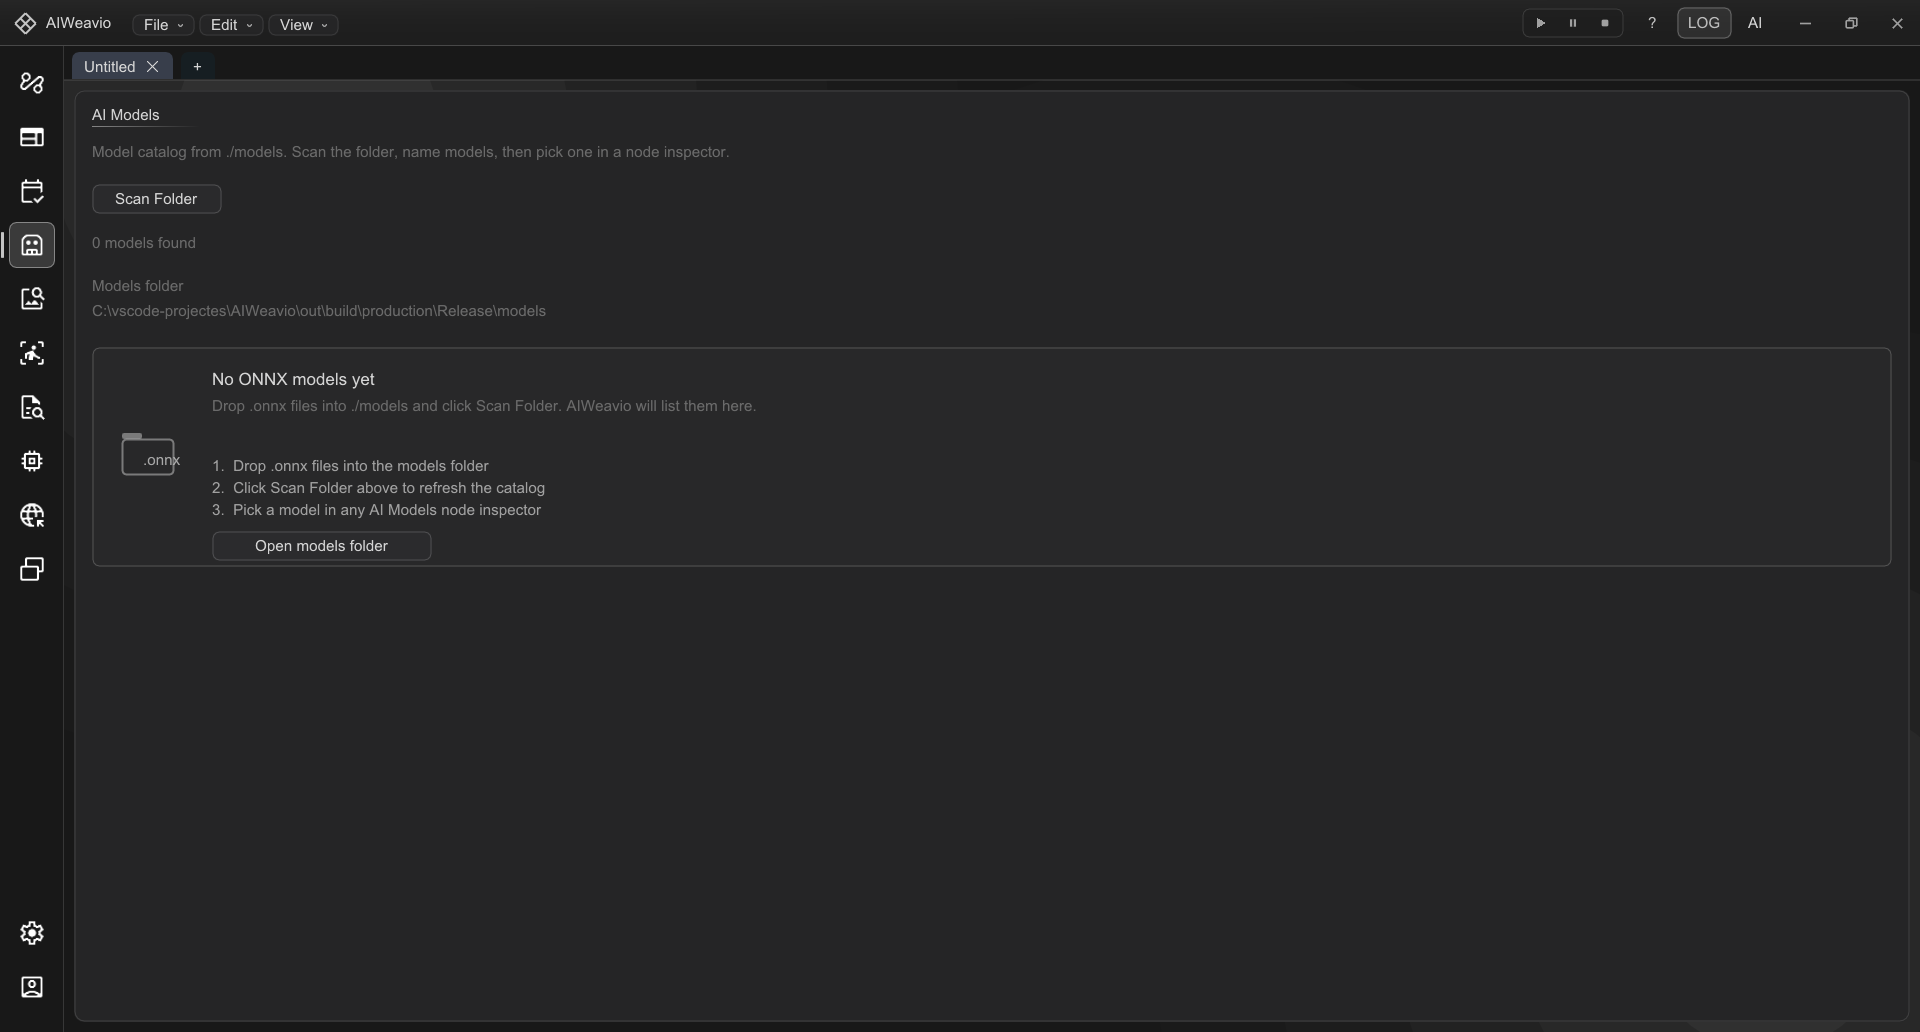
Task: Open the settings gear icon
Action: coord(32,933)
